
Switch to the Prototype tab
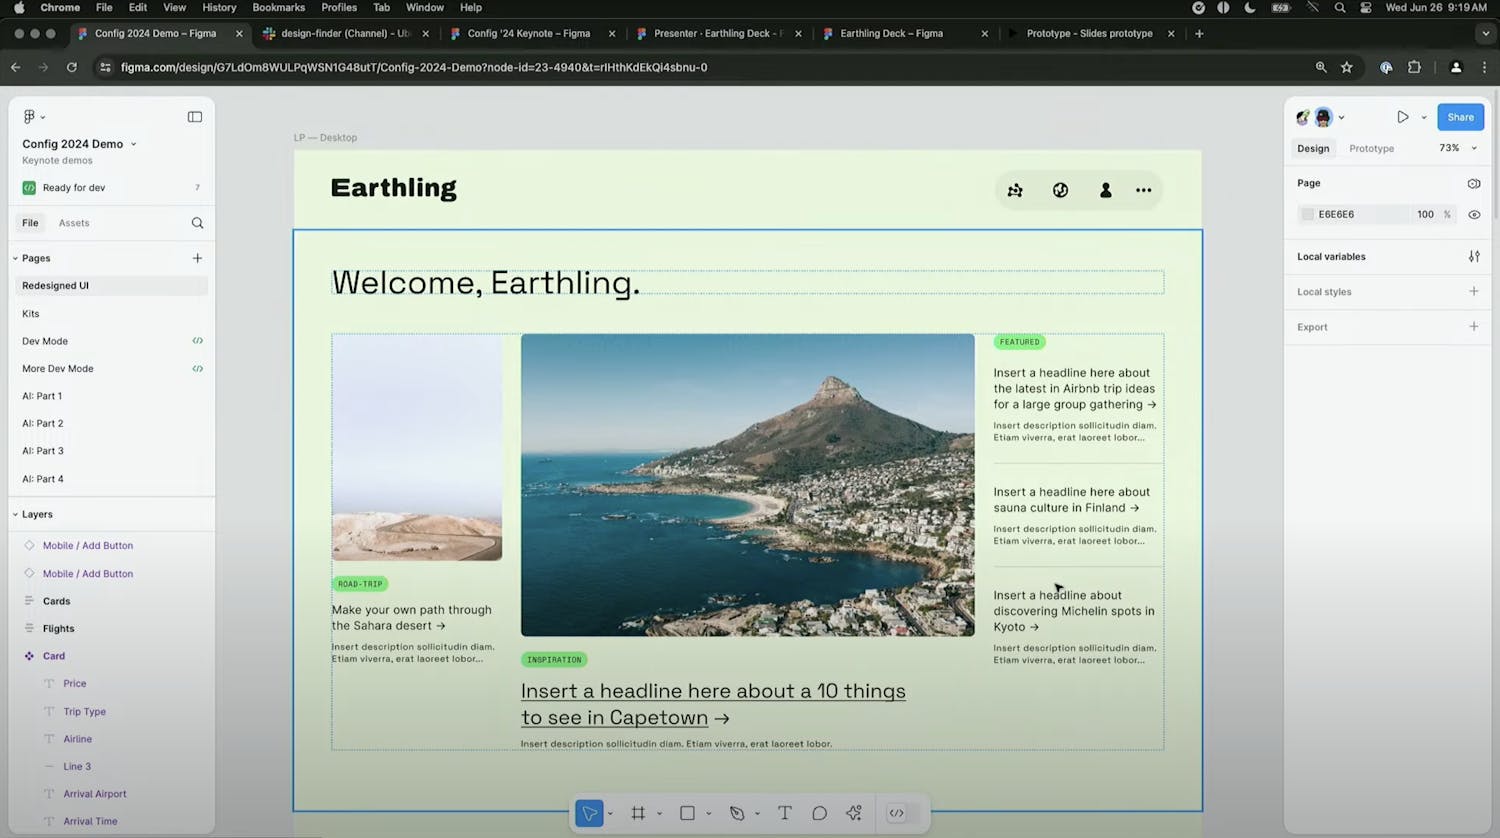(1371, 148)
